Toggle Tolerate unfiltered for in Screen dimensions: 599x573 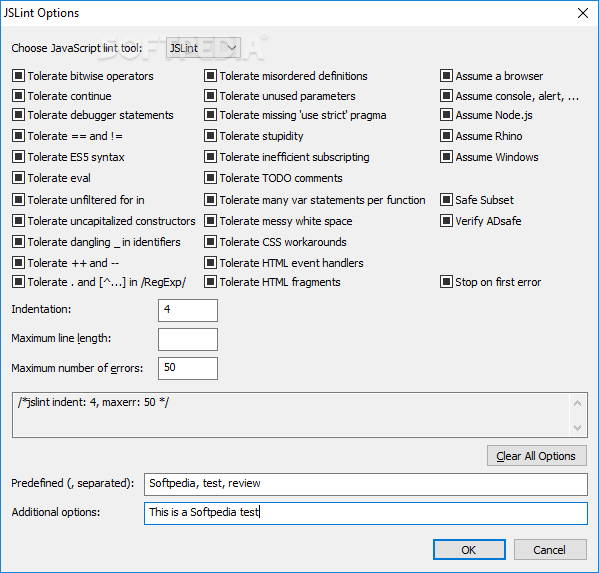[18, 199]
